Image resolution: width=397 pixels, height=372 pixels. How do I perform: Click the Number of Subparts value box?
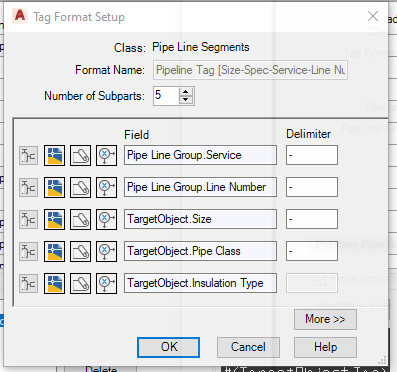(x=166, y=96)
